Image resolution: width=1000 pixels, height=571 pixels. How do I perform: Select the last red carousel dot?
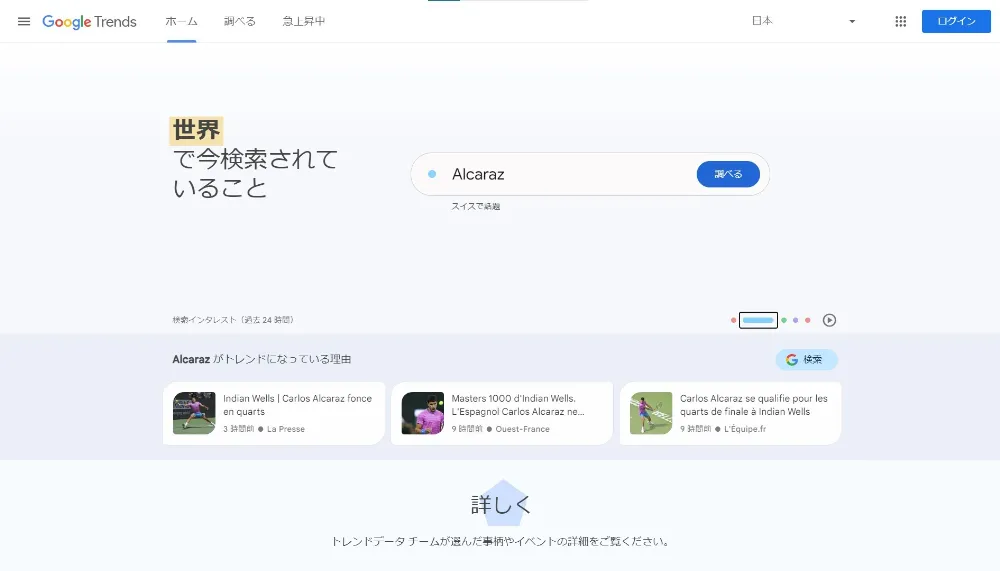tap(807, 320)
